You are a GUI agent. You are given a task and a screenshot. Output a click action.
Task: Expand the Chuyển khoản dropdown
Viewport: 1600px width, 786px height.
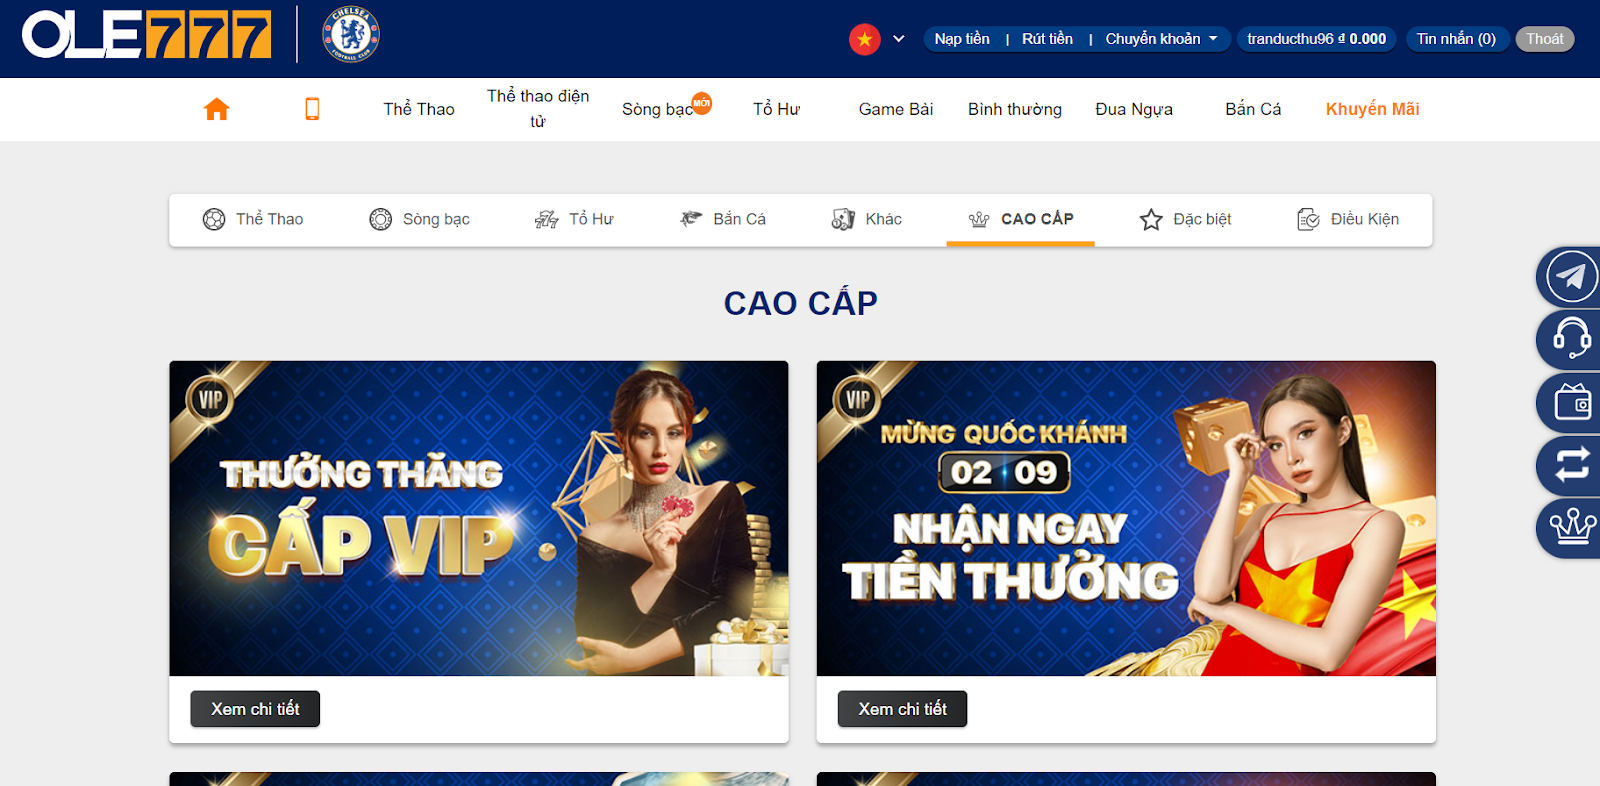point(1161,39)
